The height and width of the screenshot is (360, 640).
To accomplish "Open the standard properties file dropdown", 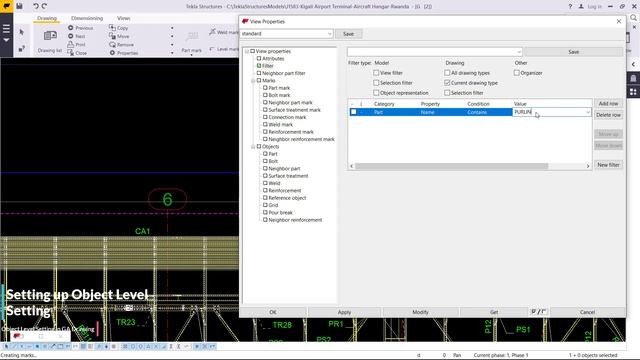I will pyautogui.click(x=329, y=33).
